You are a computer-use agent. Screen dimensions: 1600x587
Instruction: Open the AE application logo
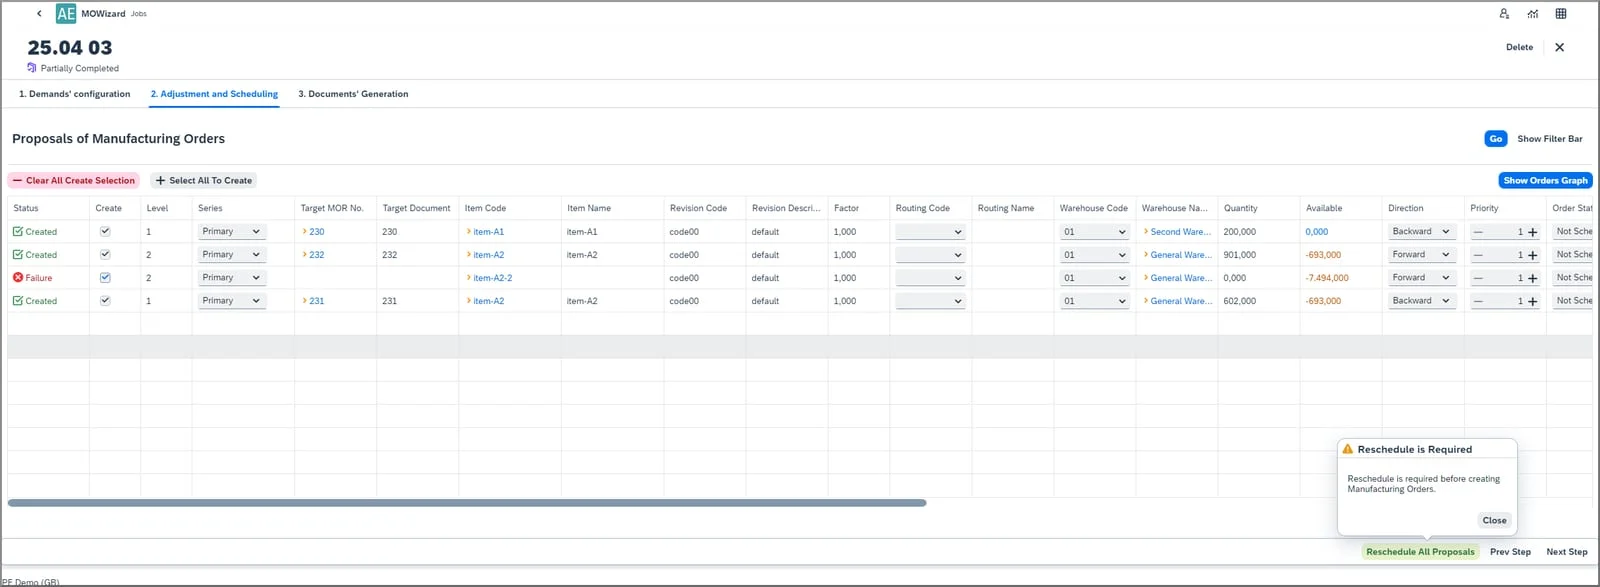point(66,14)
